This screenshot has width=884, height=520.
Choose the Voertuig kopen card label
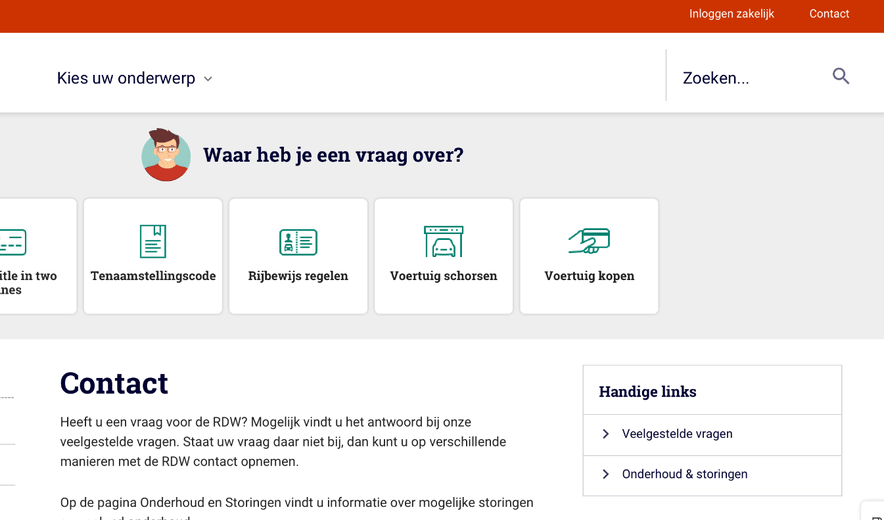(x=589, y=276)
